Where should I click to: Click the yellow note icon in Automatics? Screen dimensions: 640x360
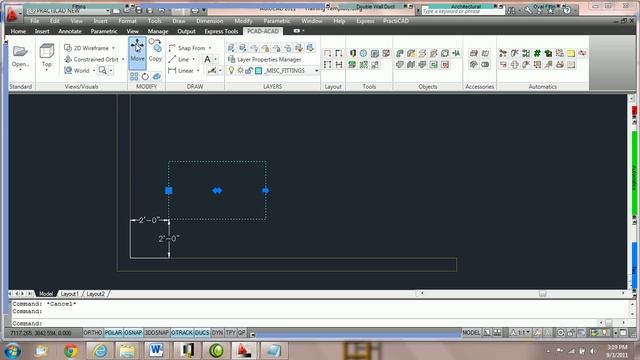point(571,53)
